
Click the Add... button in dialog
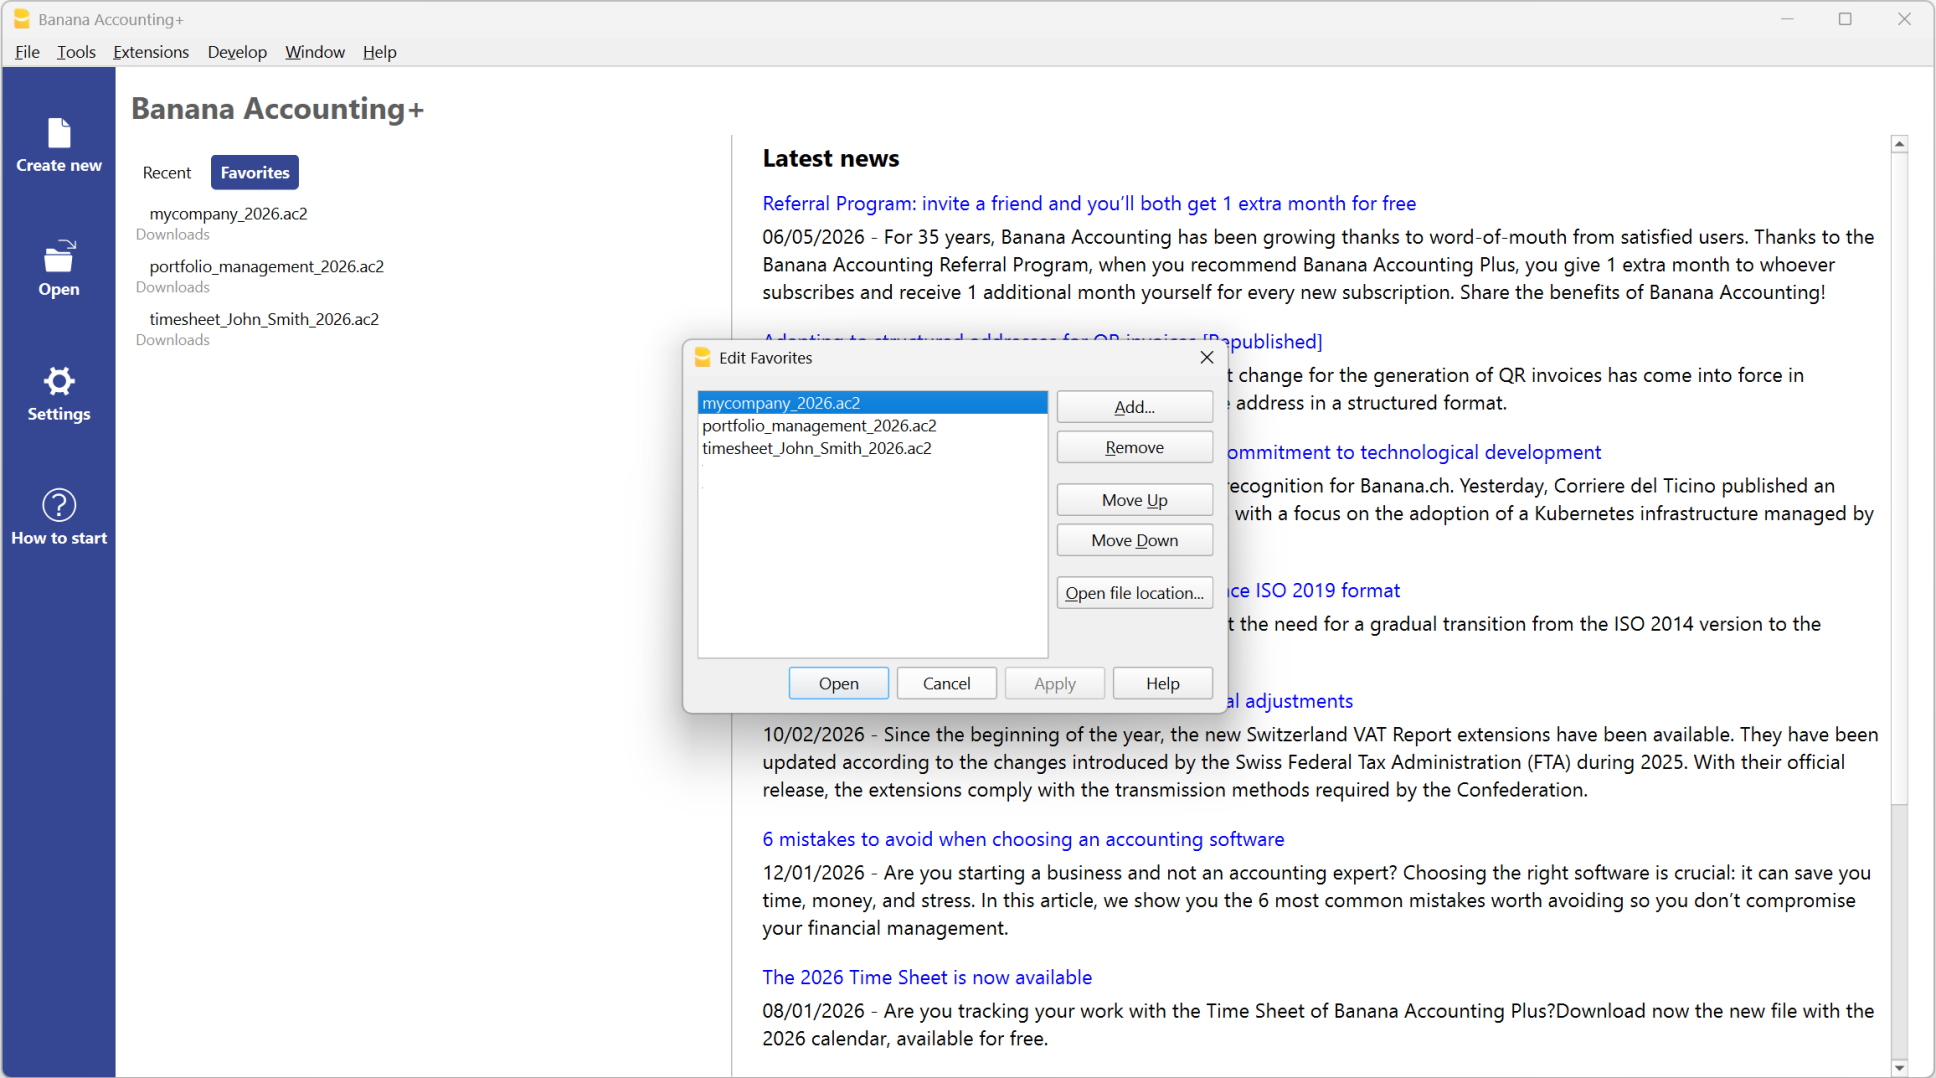[1134, 407]
